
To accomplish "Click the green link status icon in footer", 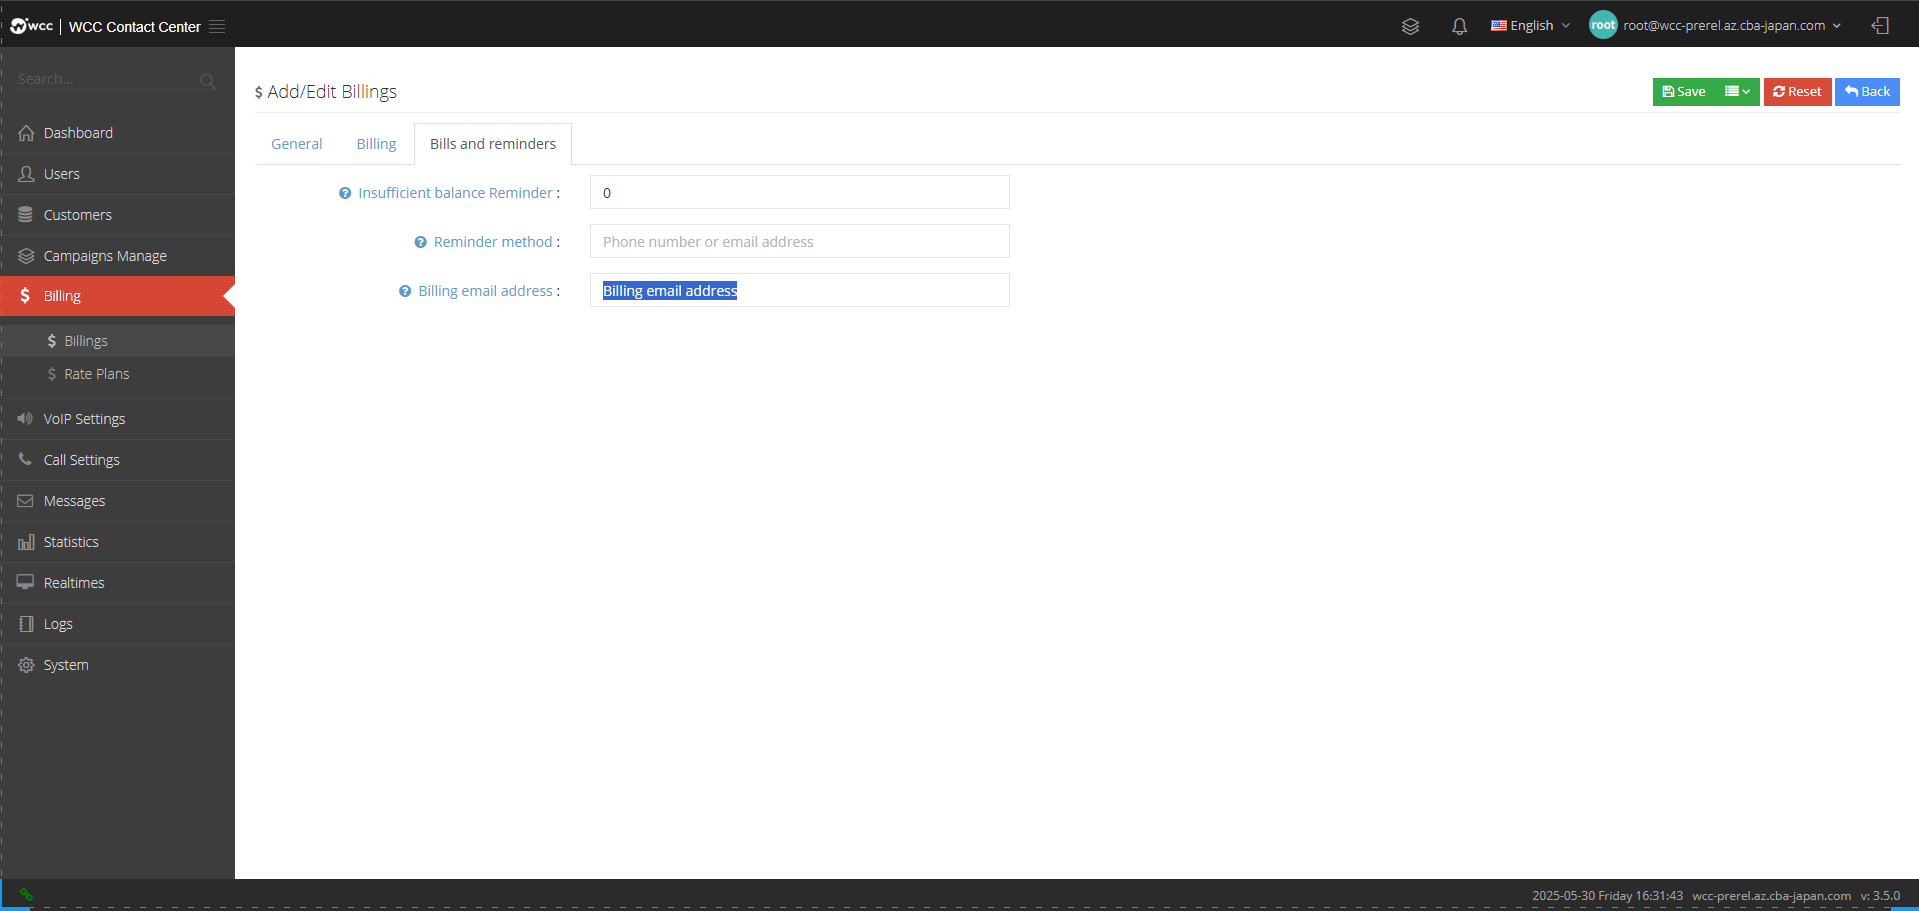I will [x=26, y=895].
